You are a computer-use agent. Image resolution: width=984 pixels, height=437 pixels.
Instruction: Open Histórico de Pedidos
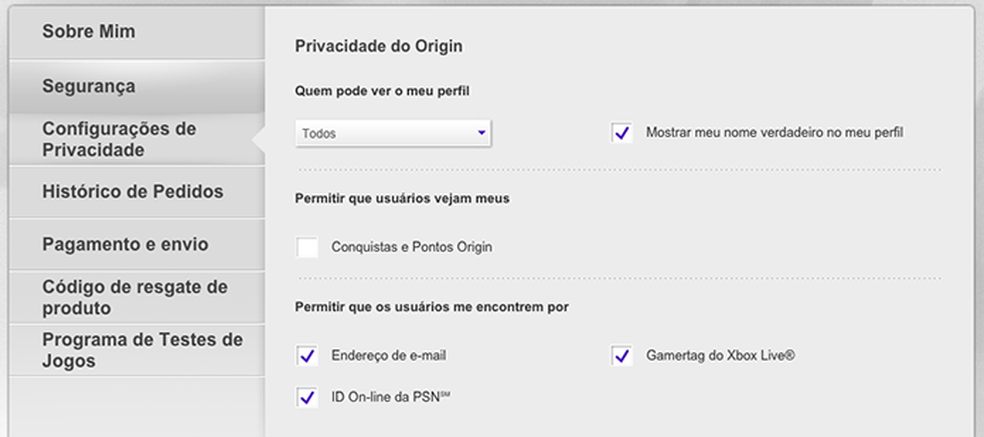tap(132, 191)
